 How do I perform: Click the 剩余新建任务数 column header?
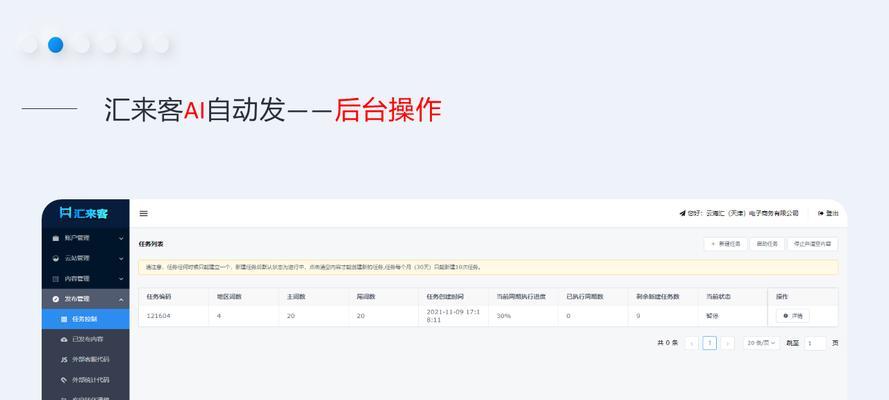click(658, 297)
